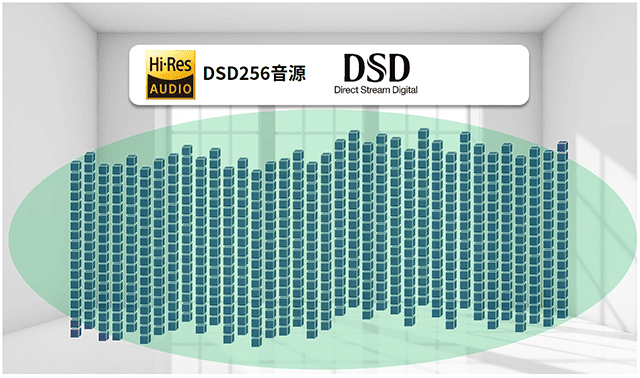Click the Hi-Res Audio logo badge

[x=171, y=75]
